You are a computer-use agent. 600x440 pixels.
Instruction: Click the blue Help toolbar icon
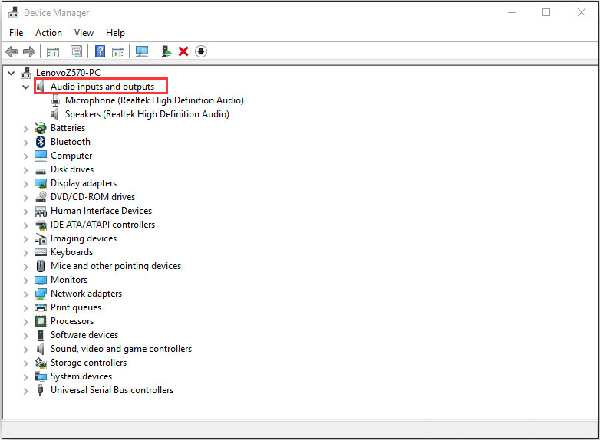pyautogui.click(x=100, y=51)
